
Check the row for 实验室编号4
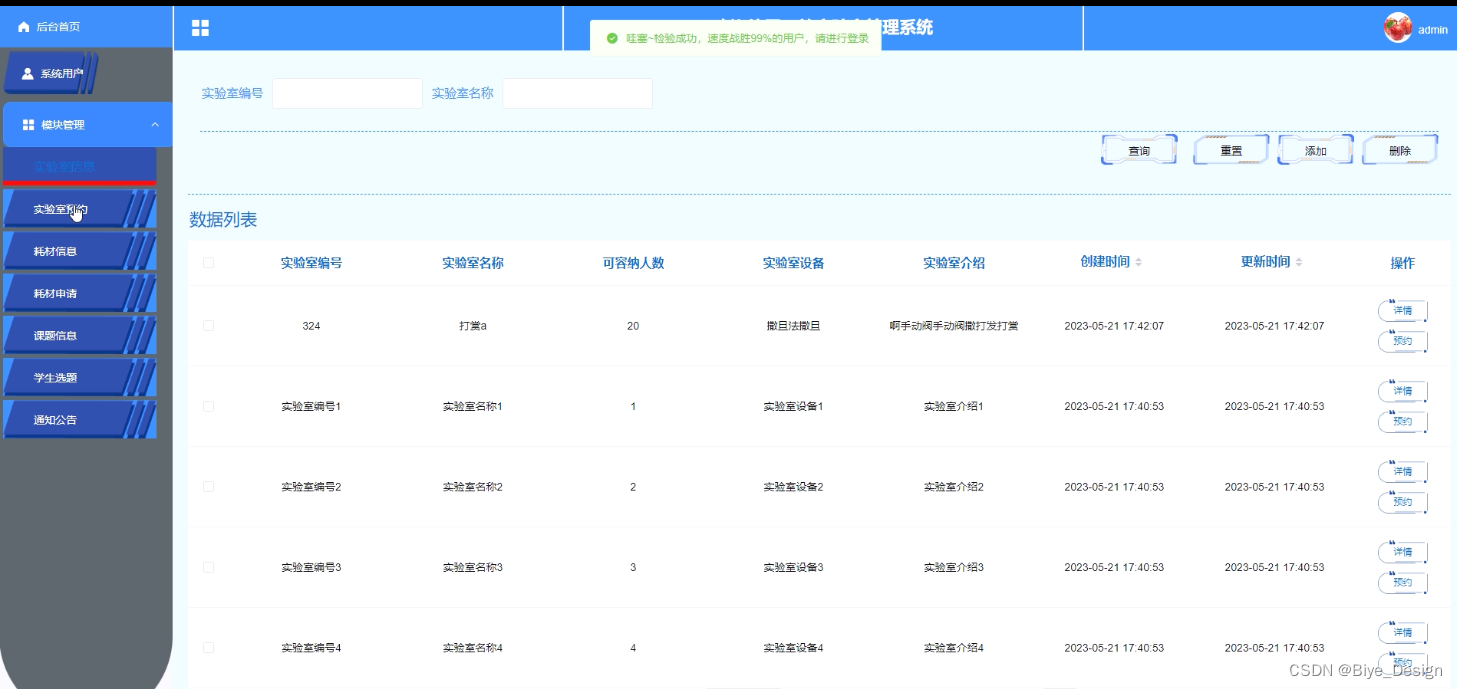pyautogui.click(x=208, y=648)
